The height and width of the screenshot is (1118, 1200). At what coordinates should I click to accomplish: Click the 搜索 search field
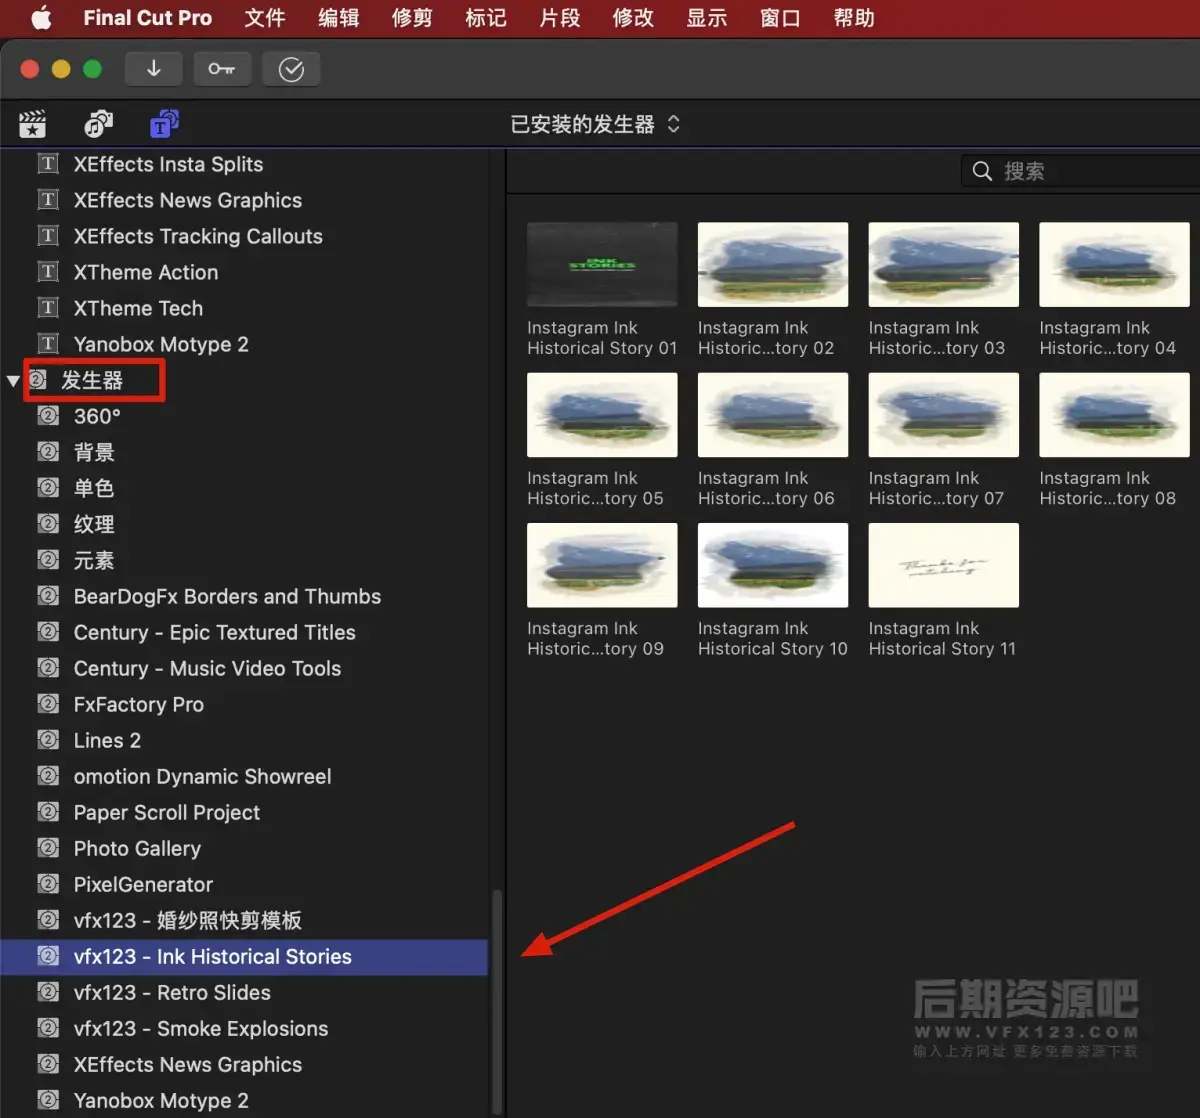(x=1081, y=171)
